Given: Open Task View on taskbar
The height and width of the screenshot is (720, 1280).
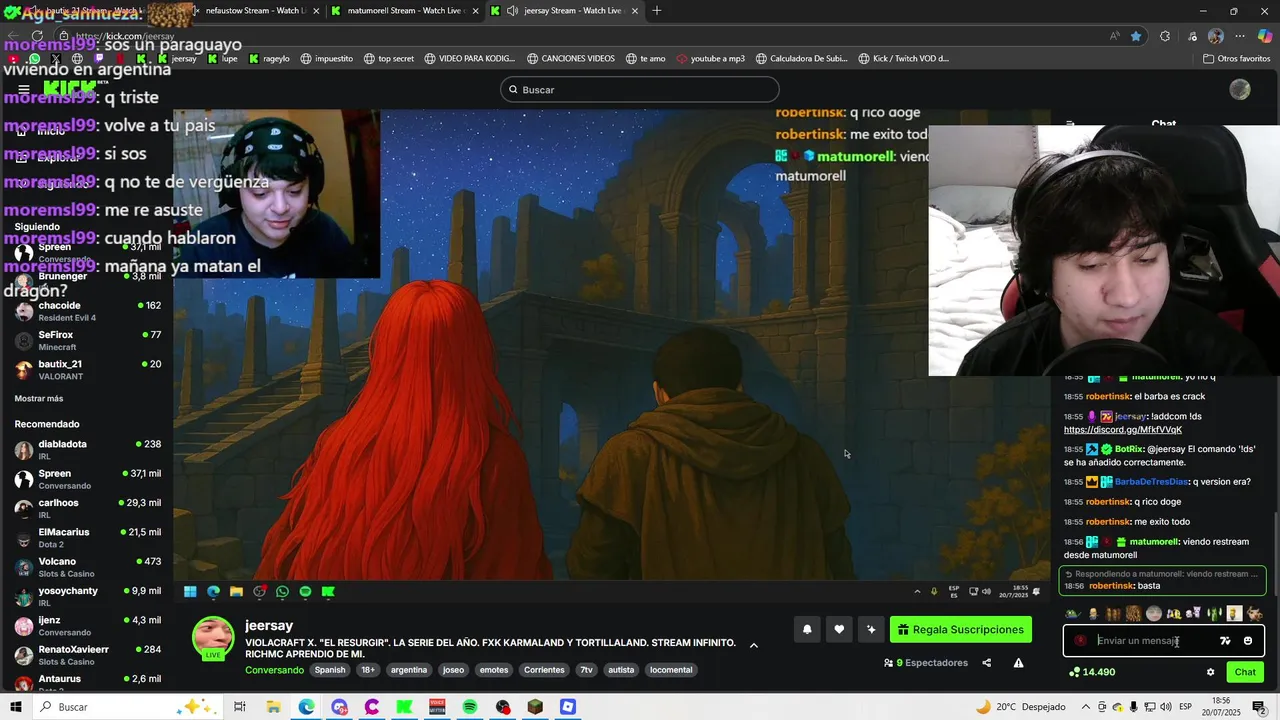Looking at the screenshot, I should tap(240, 707).
